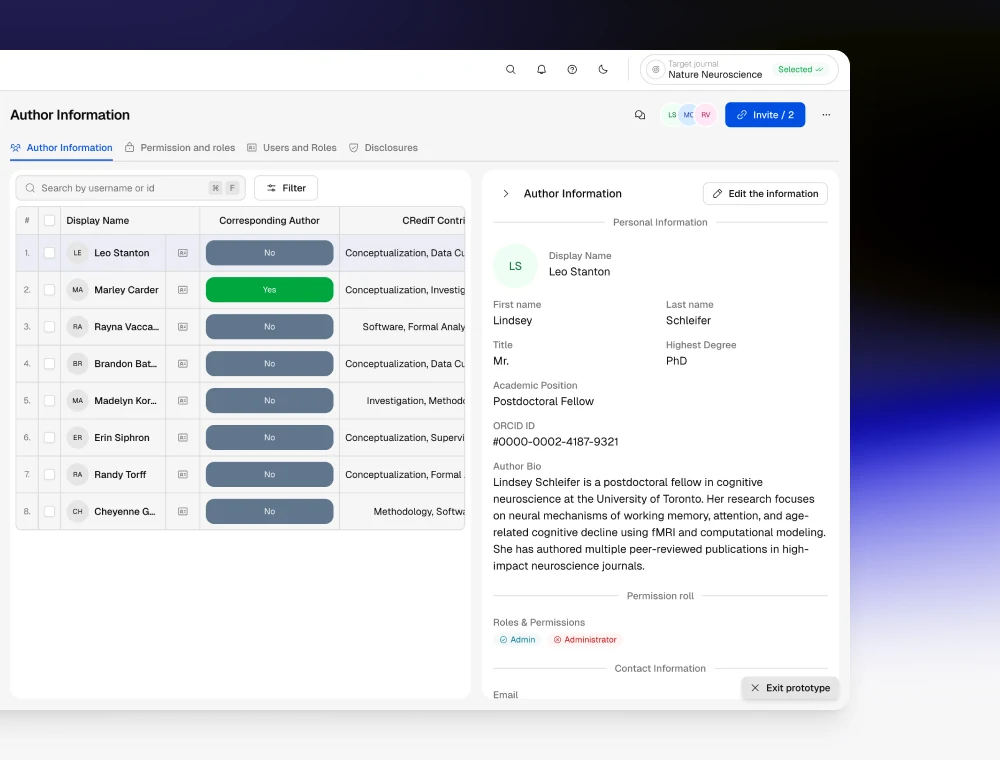Click the Admin role tag
This screenshot has width=1000, height=760.
tap(517, 640)
